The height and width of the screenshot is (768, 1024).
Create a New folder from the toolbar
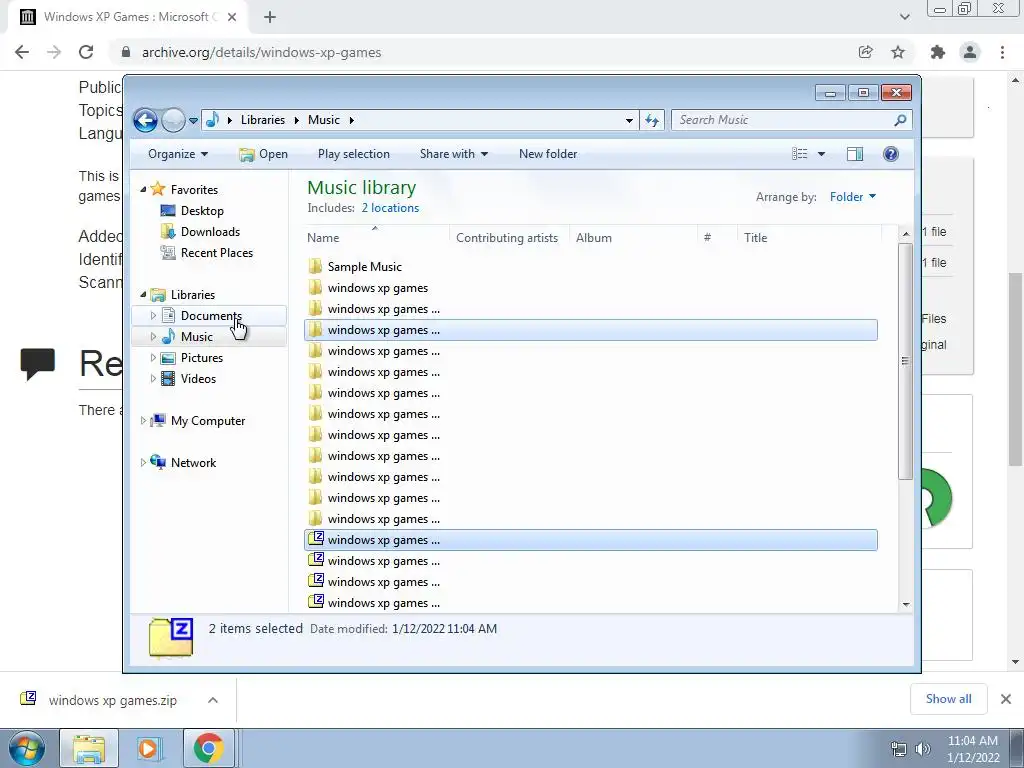click(x=548, y=154)
